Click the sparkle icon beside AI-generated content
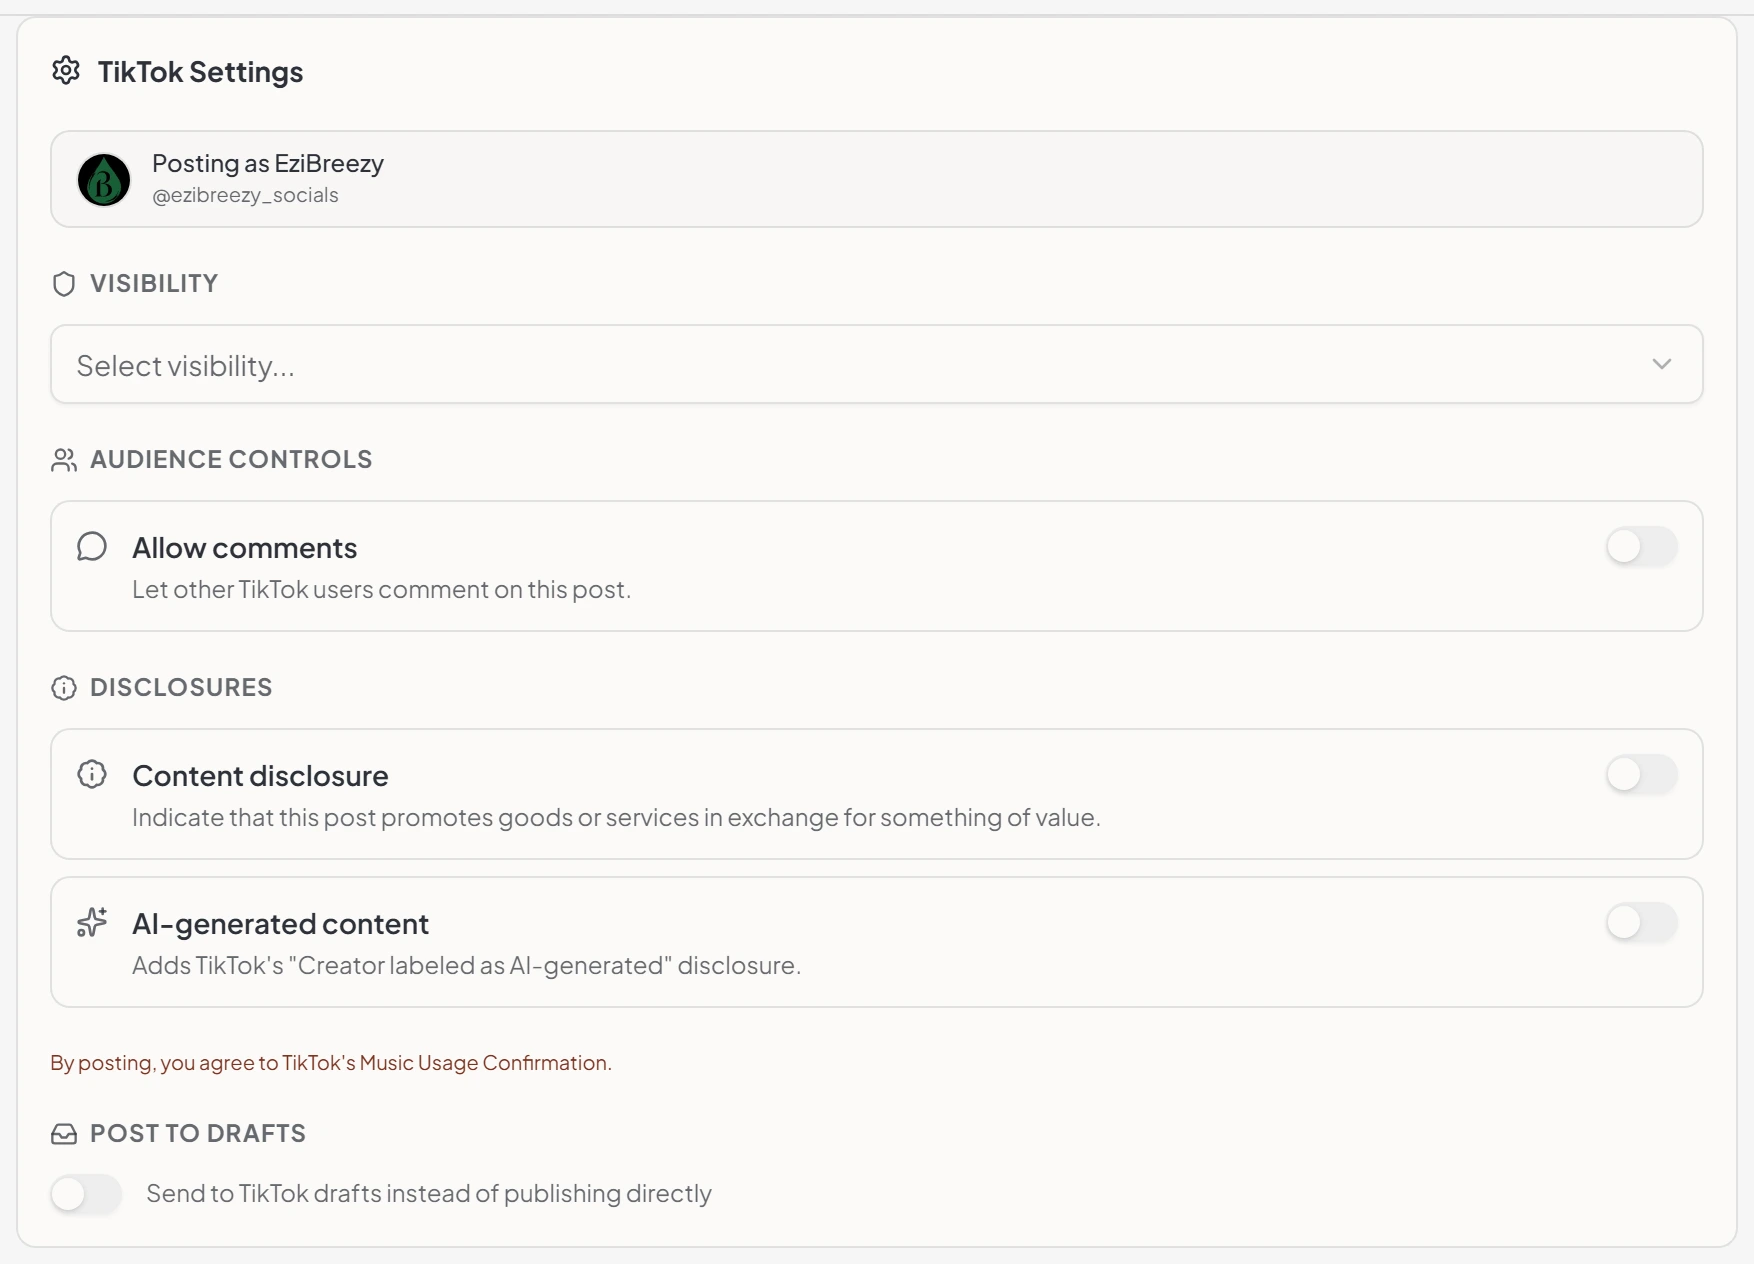The height and width of the screenshot is (1264, 1754). [92, 922]
